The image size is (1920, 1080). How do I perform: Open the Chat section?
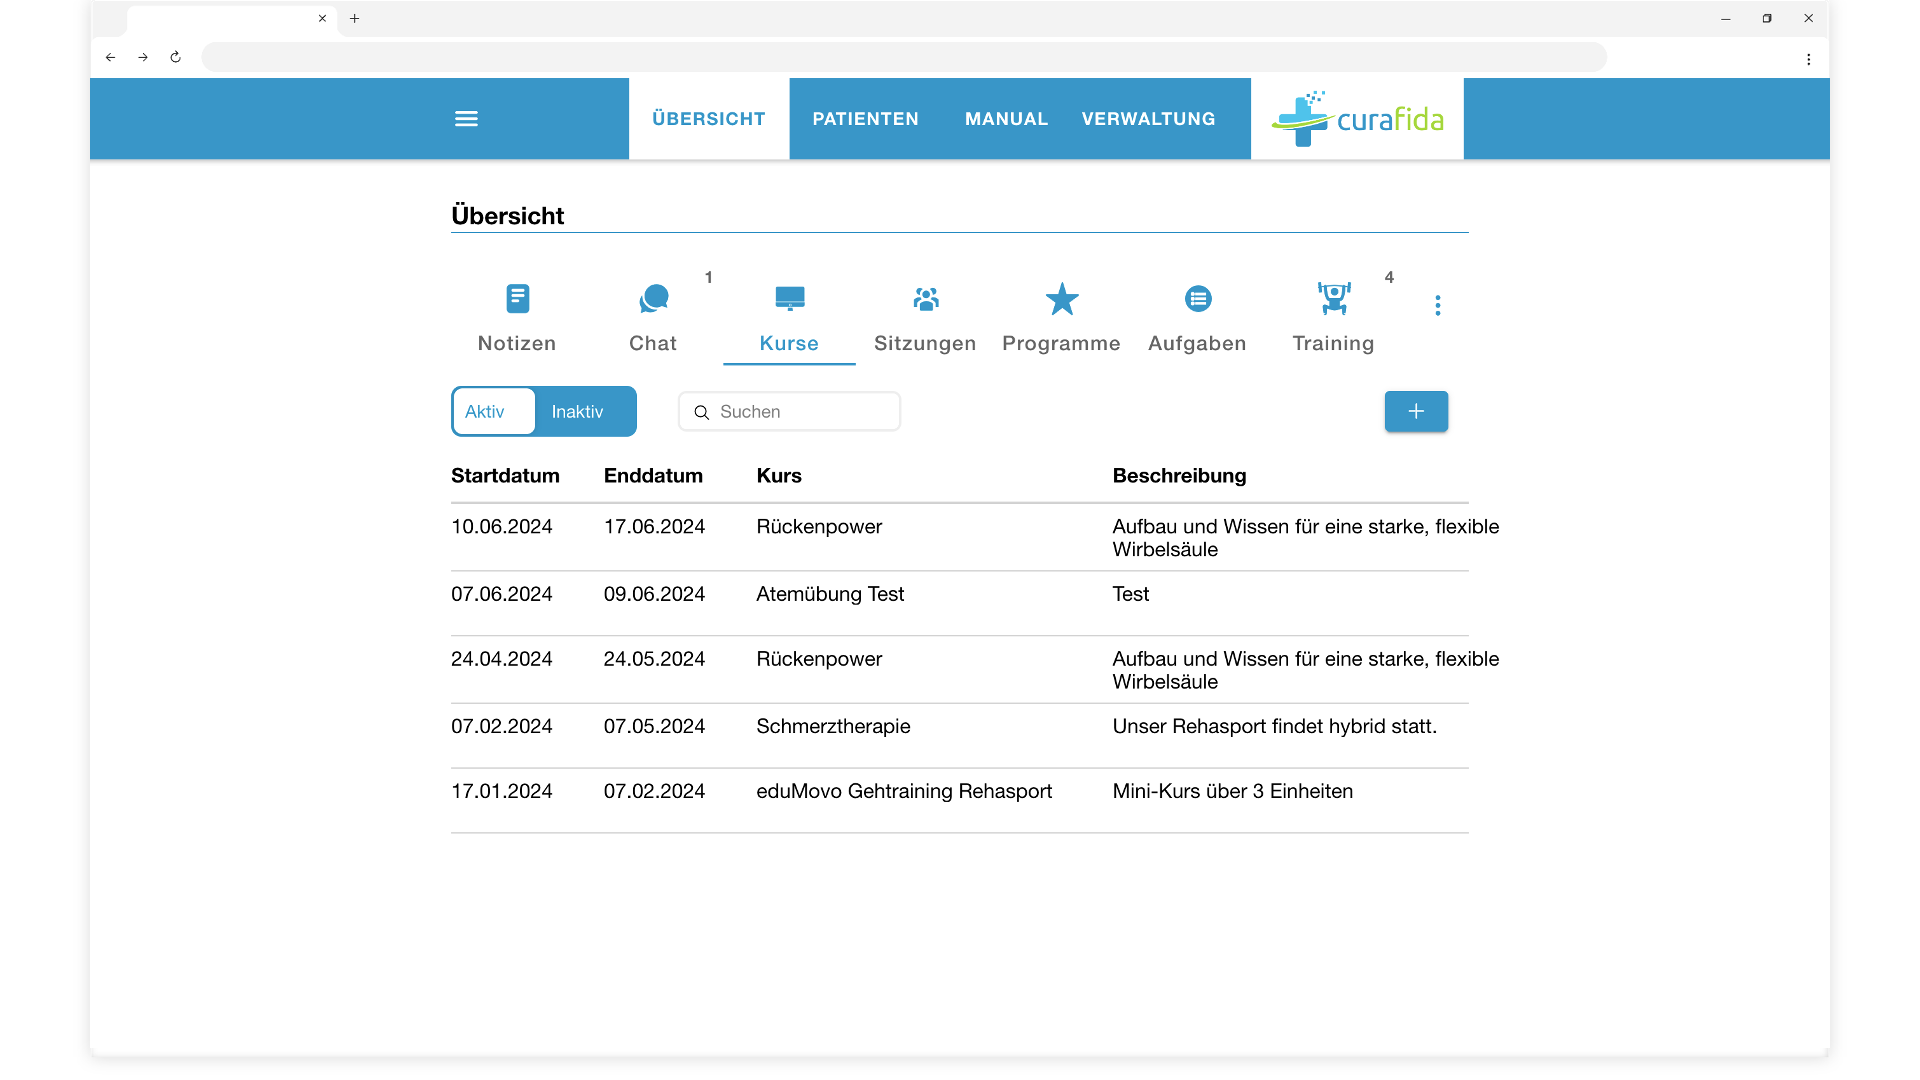pos(653,318)
